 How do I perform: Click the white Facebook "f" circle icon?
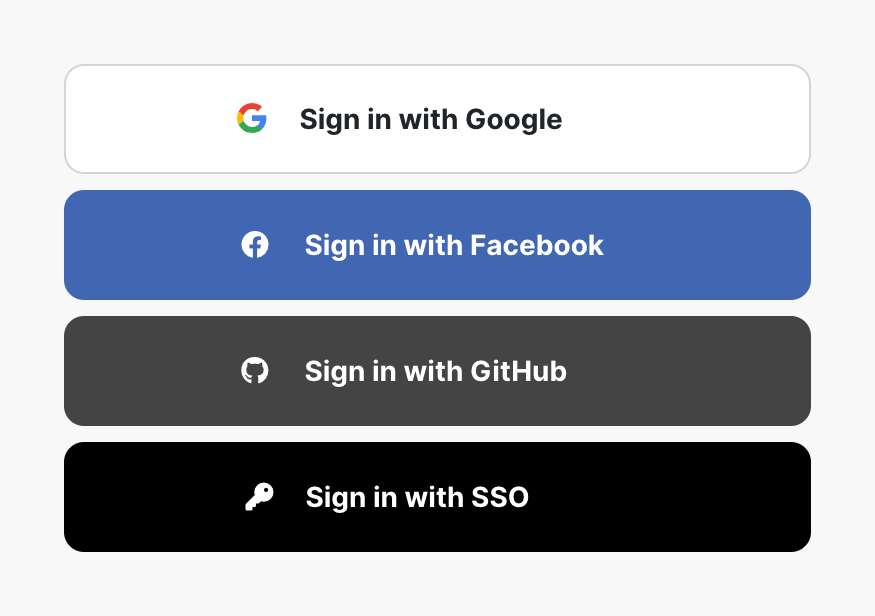[x=255, y=245]
